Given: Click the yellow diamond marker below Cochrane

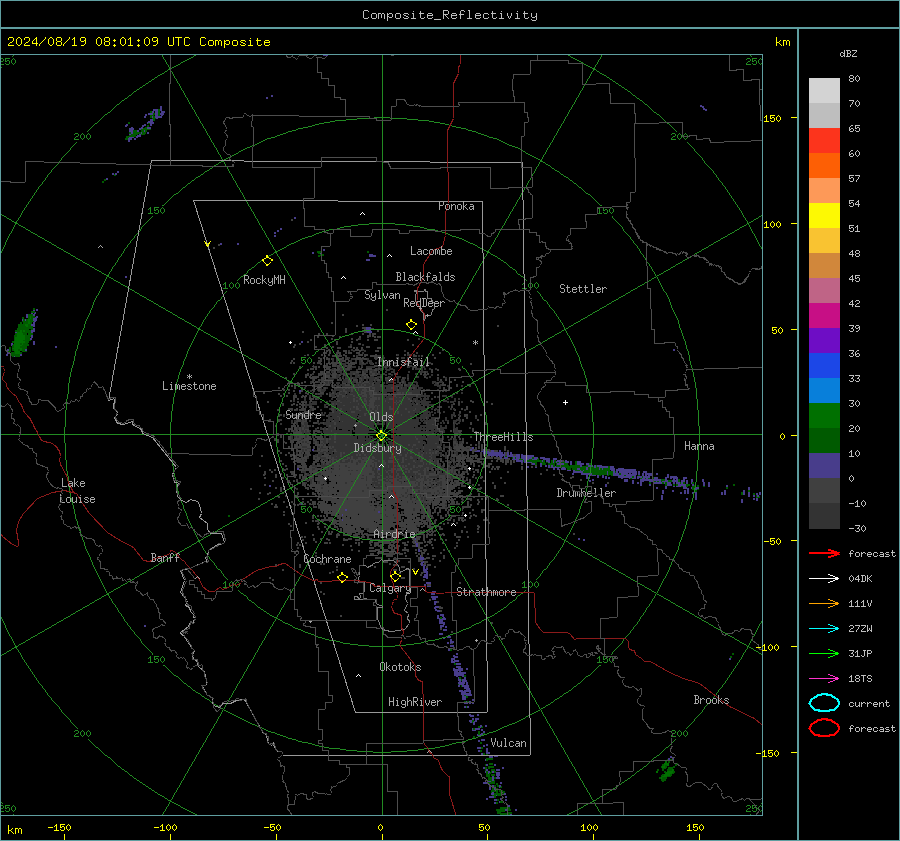Looking at the screenshot, I should (342, 577).
